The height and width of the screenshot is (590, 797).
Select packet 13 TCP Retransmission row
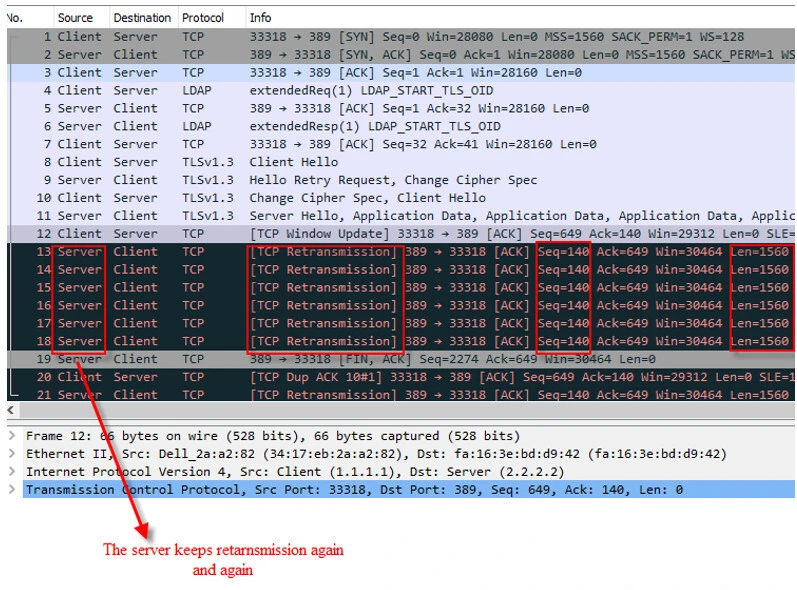click(x=400, y=252)
